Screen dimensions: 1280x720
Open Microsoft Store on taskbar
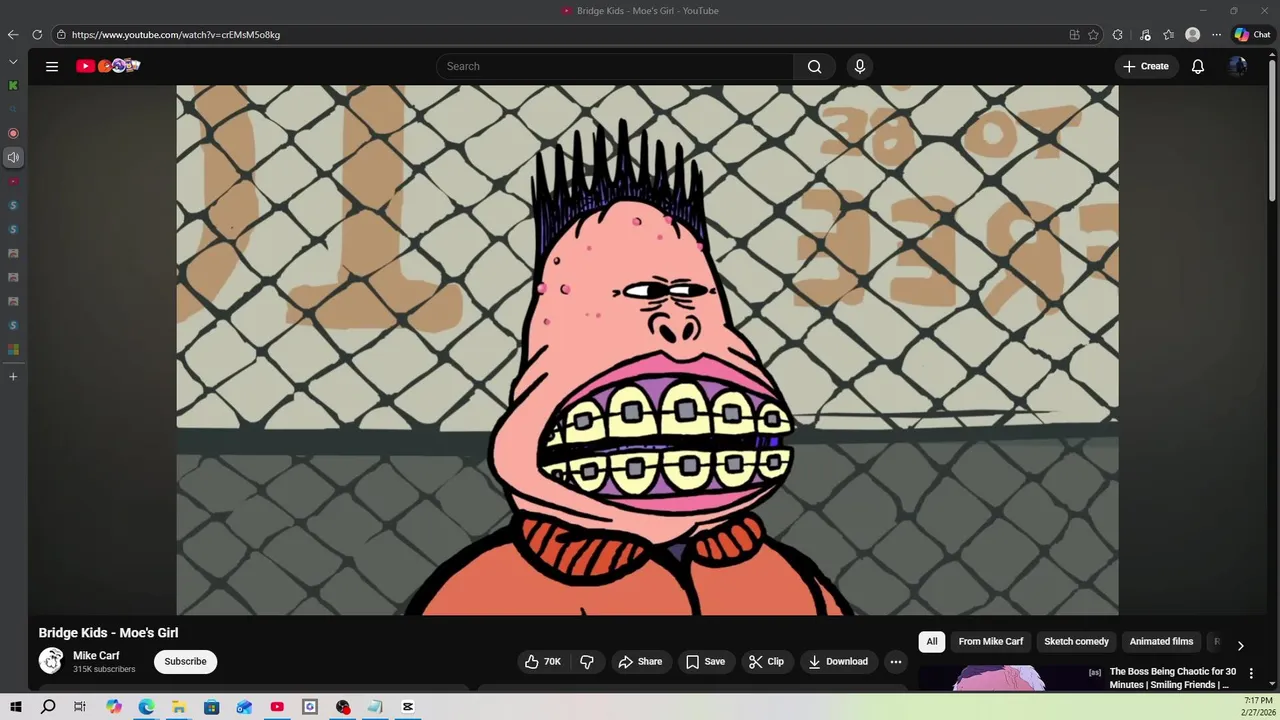(x=211, y=707)
